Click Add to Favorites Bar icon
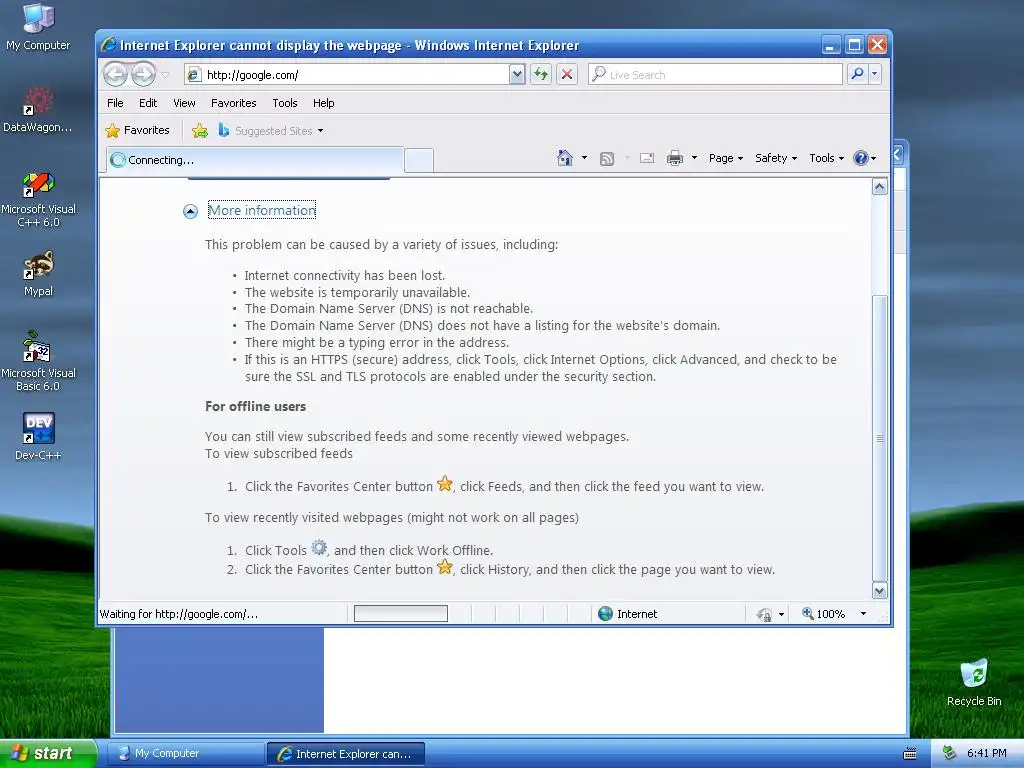 point(200,131)
